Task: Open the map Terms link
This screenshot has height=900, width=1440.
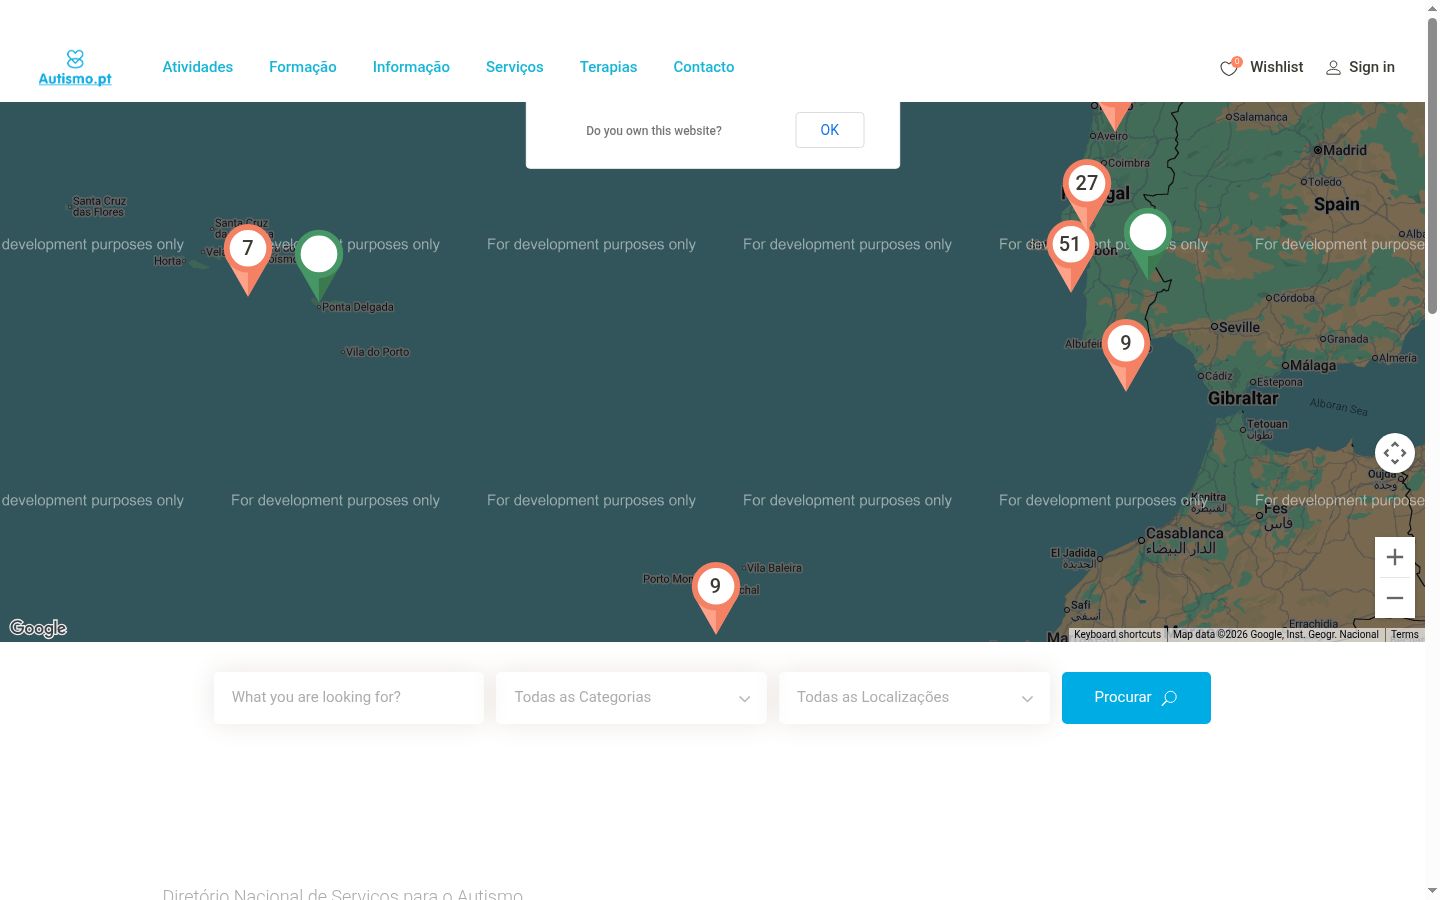Action: click(1404, 634)
